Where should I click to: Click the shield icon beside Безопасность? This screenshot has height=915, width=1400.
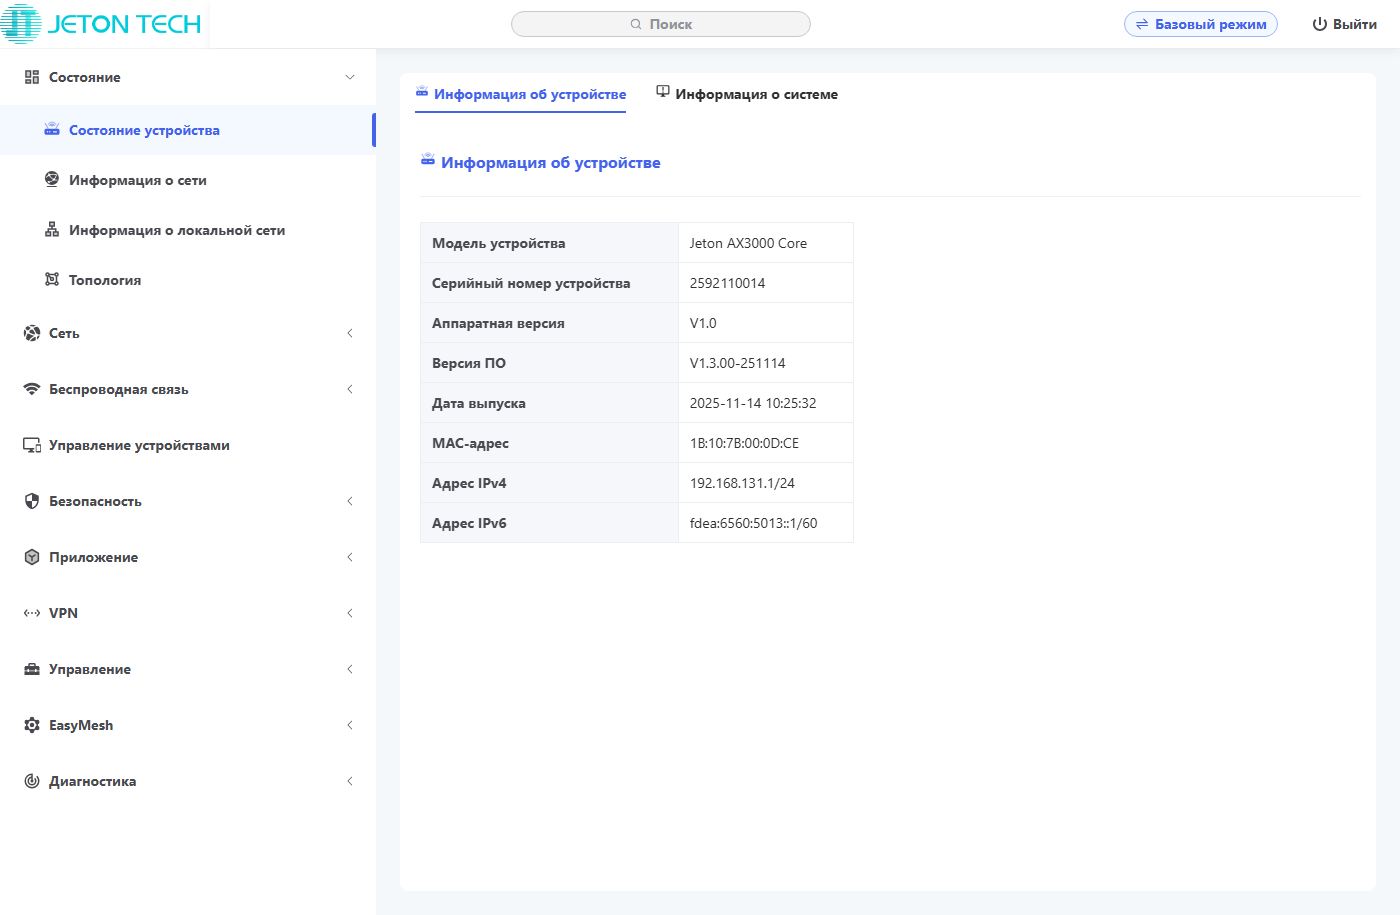tap(32, 501)
